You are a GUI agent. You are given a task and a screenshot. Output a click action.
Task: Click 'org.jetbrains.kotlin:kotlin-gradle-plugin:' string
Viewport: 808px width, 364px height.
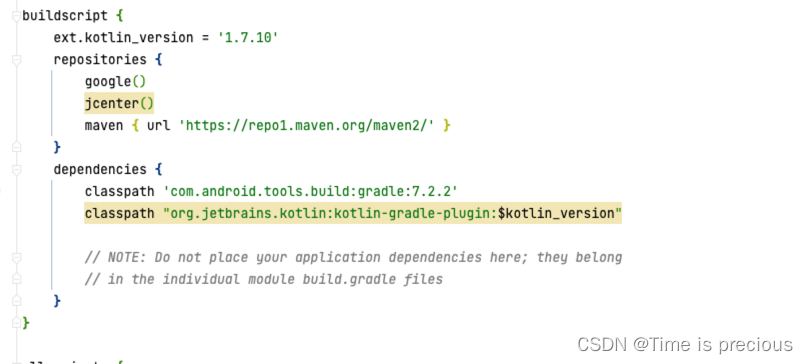[330, 213]
